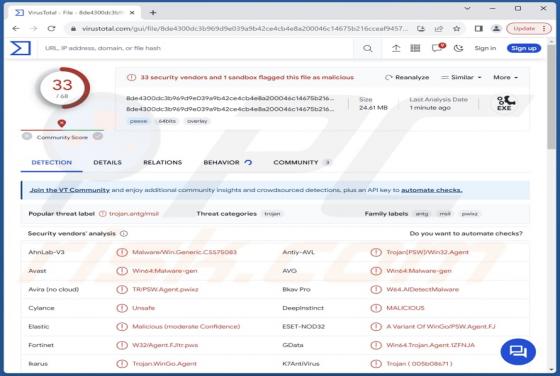This screenshot has height=376, width=560.
Task: Open the apps grid icon
Action: [415, 48]
